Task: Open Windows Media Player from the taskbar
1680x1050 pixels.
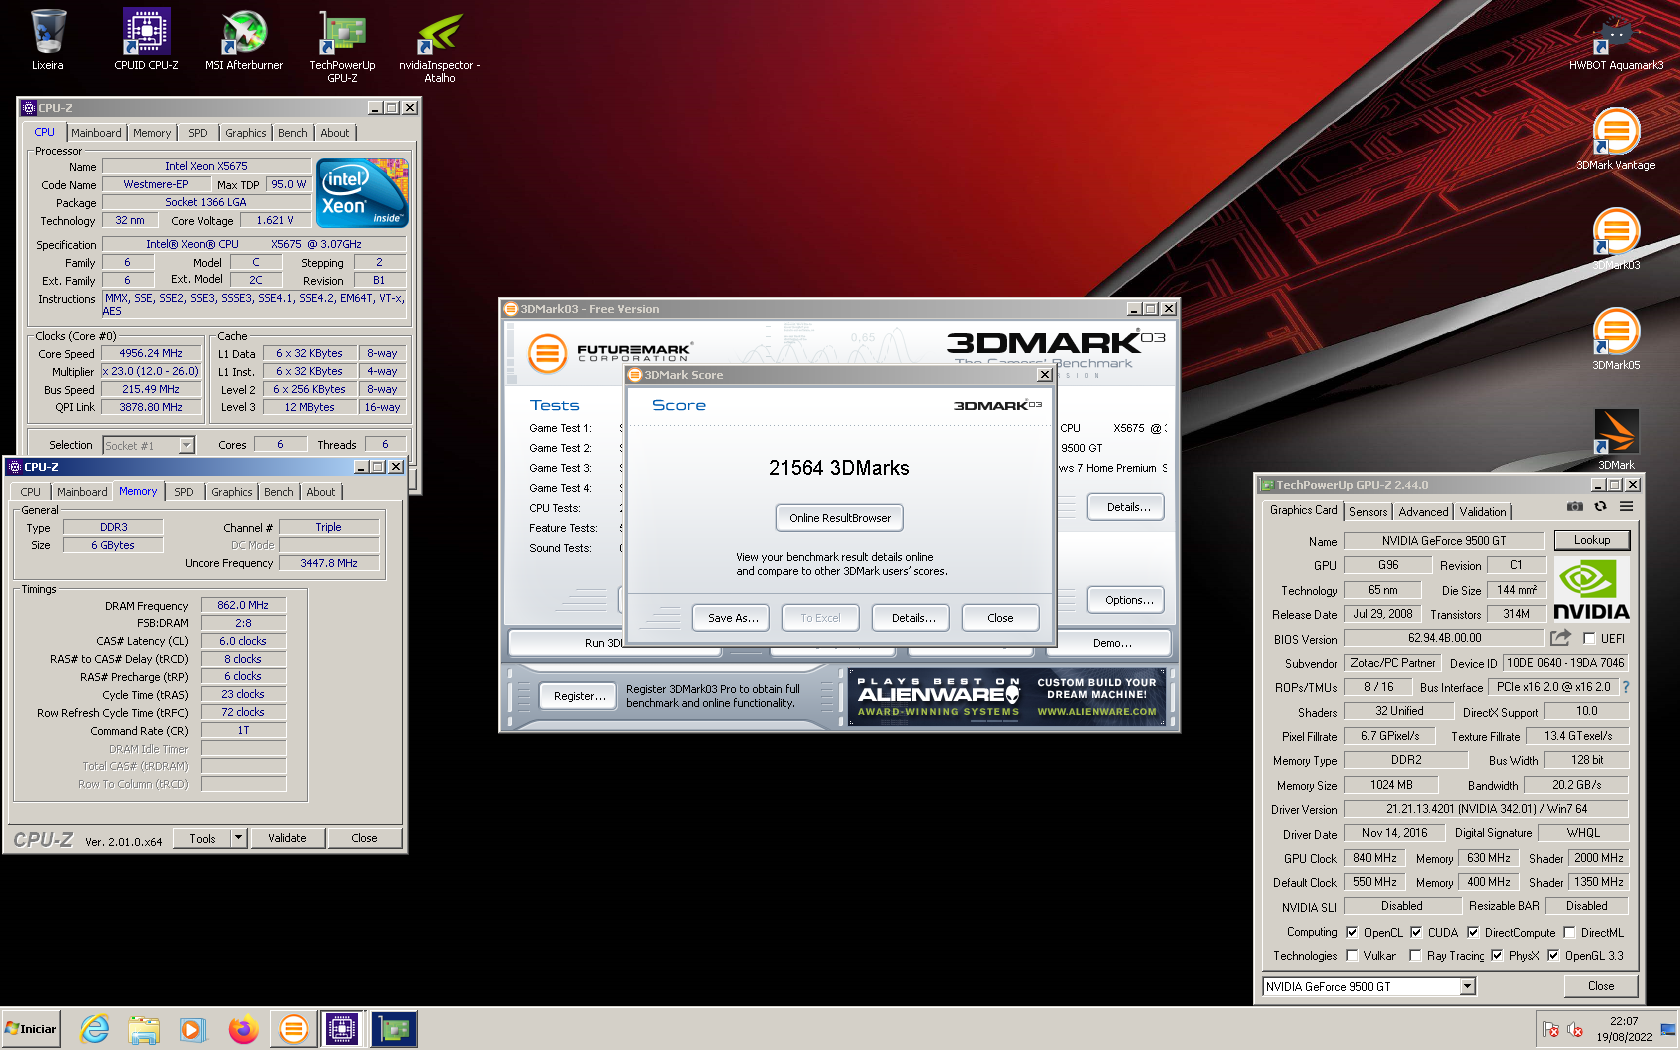Action: click(x=192, y=1029)
